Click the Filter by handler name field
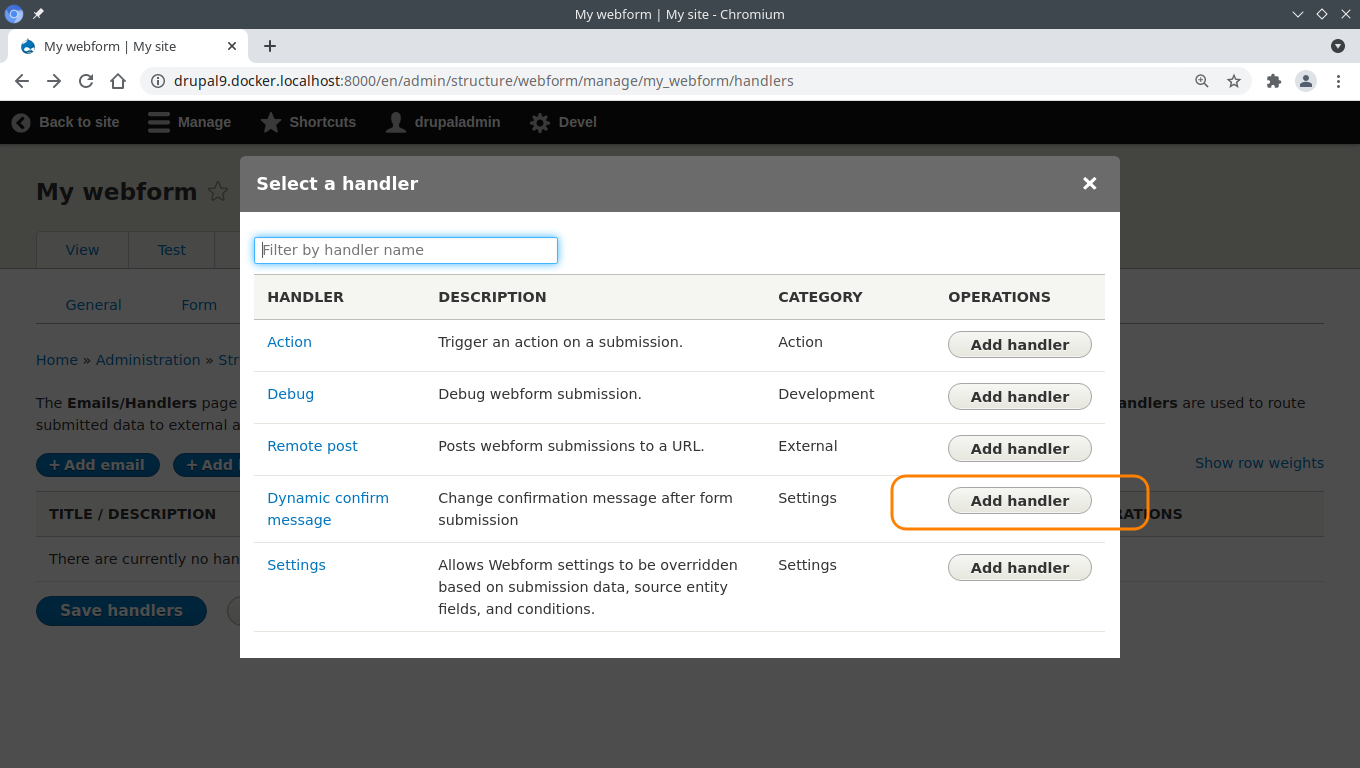Viewport: 1360px width, 768px height. [x=406, y=250]
